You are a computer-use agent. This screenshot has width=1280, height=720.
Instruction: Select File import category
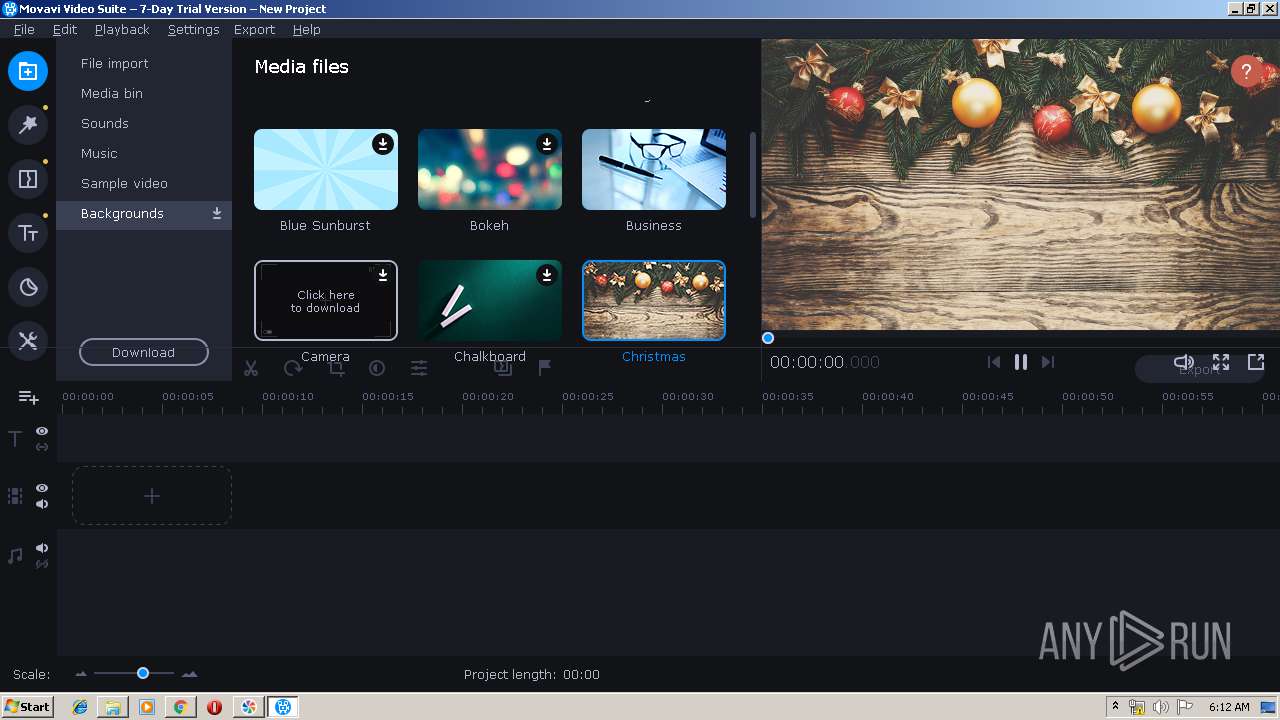[x=144, y=63]
